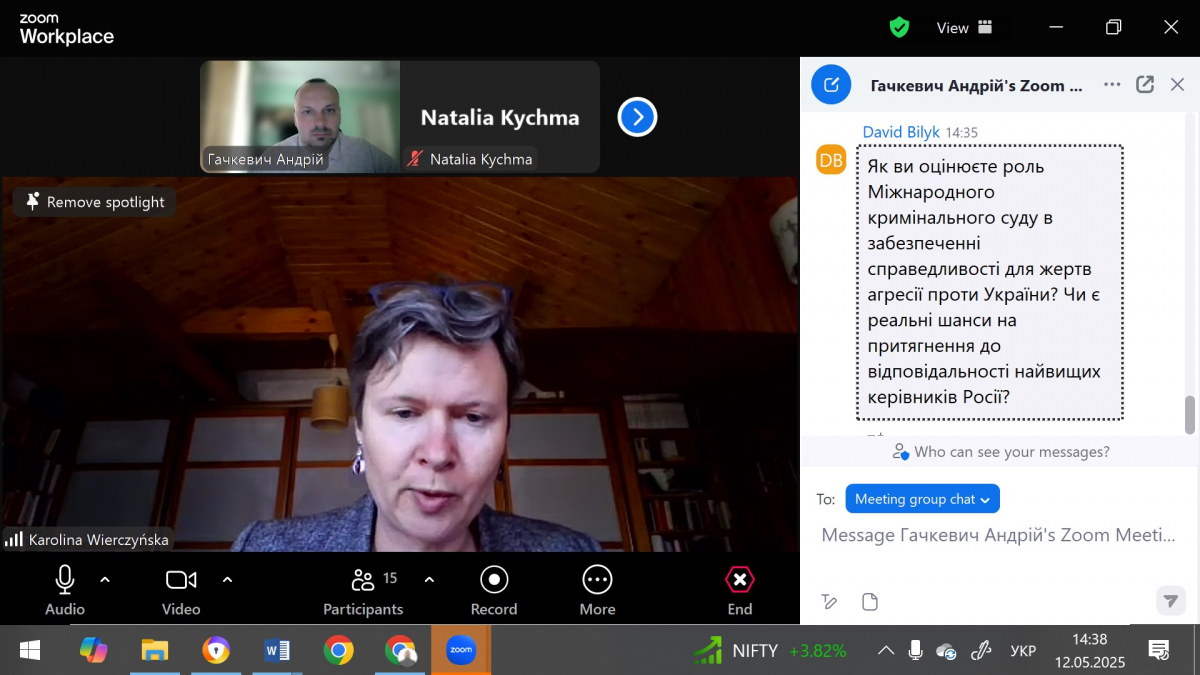Attach a file using the chat file icon
This screenshot has width=1200, height=675.
tap(870, 601)
